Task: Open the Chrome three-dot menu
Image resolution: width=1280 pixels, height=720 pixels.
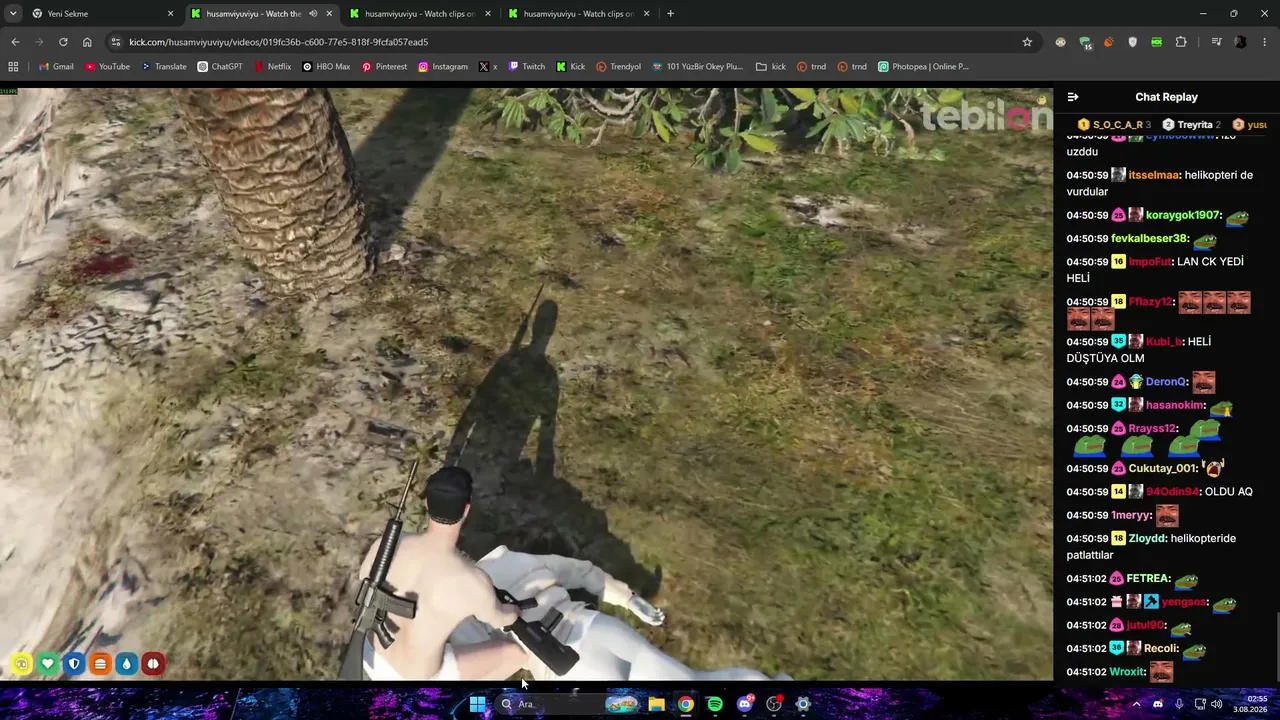Action: click(x=1265, y=42)
